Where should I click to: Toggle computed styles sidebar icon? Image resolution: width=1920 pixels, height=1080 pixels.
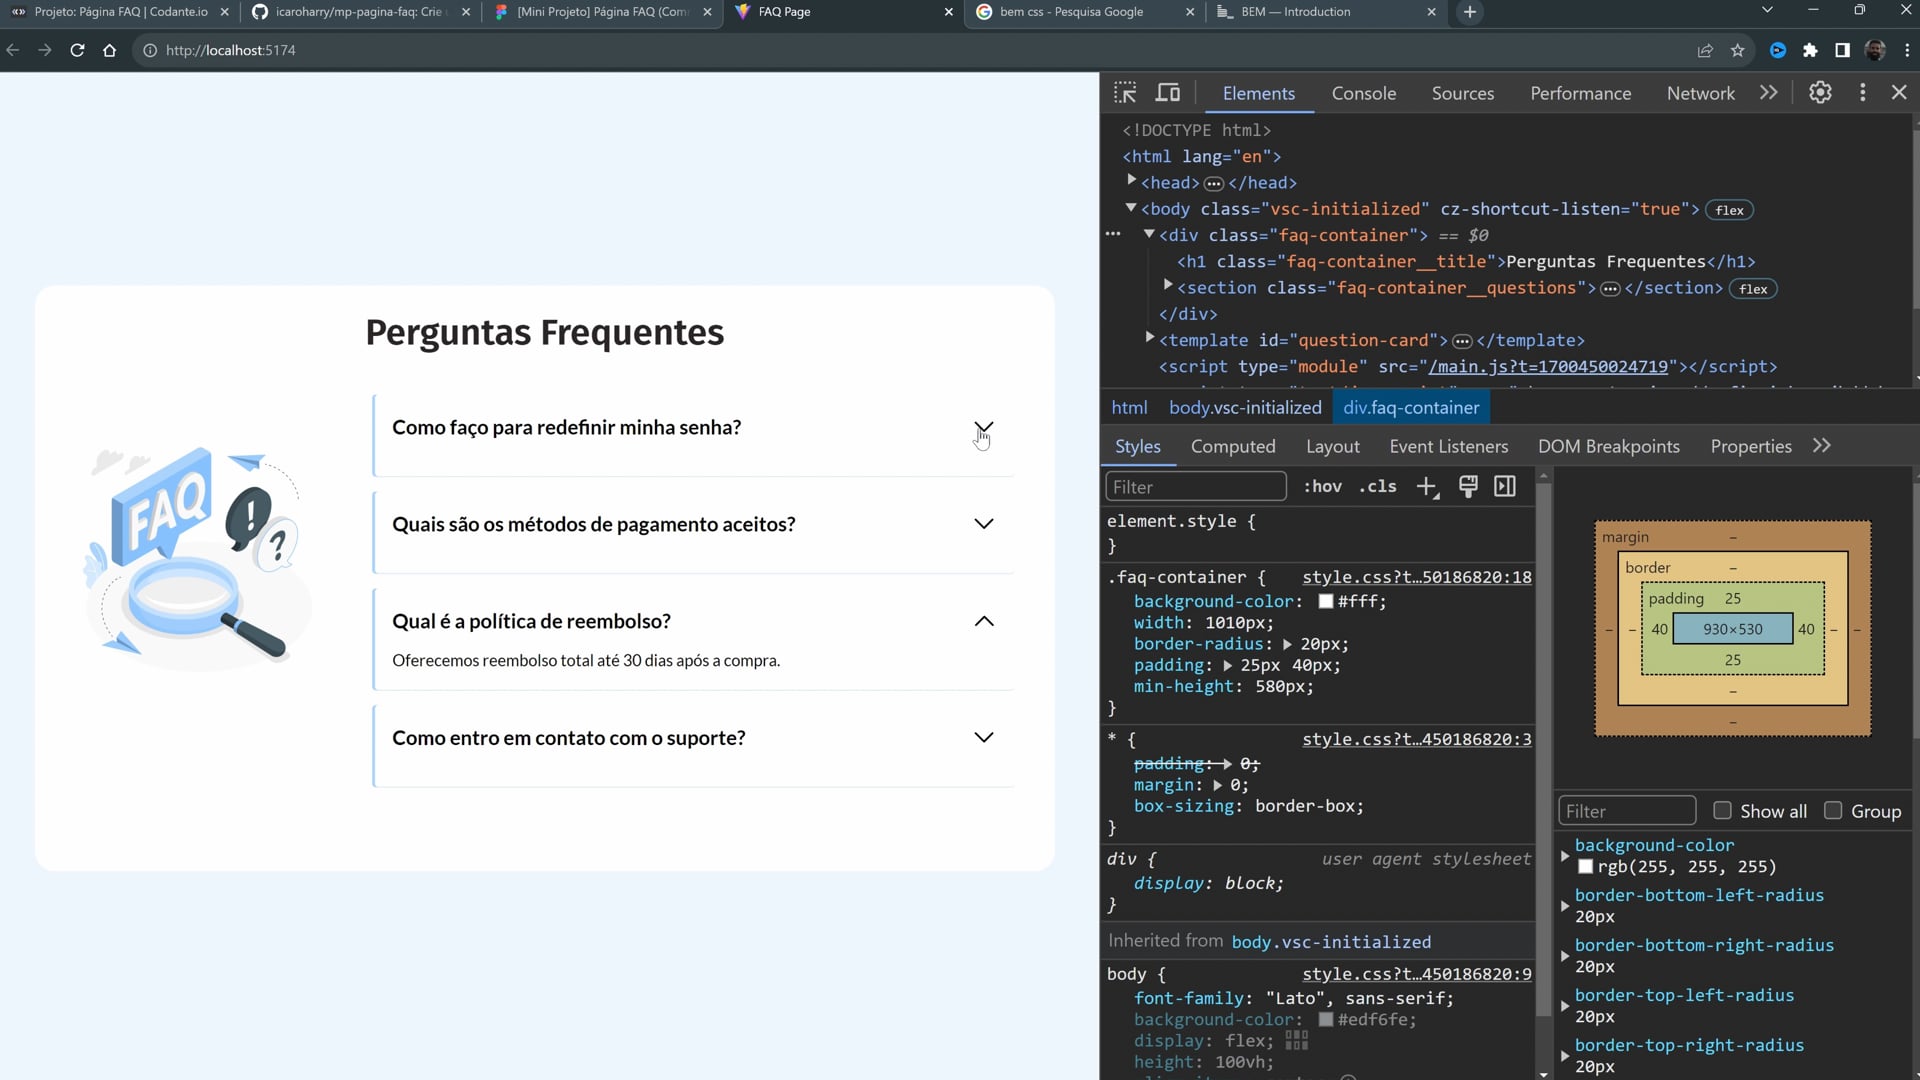(1505, 487)
